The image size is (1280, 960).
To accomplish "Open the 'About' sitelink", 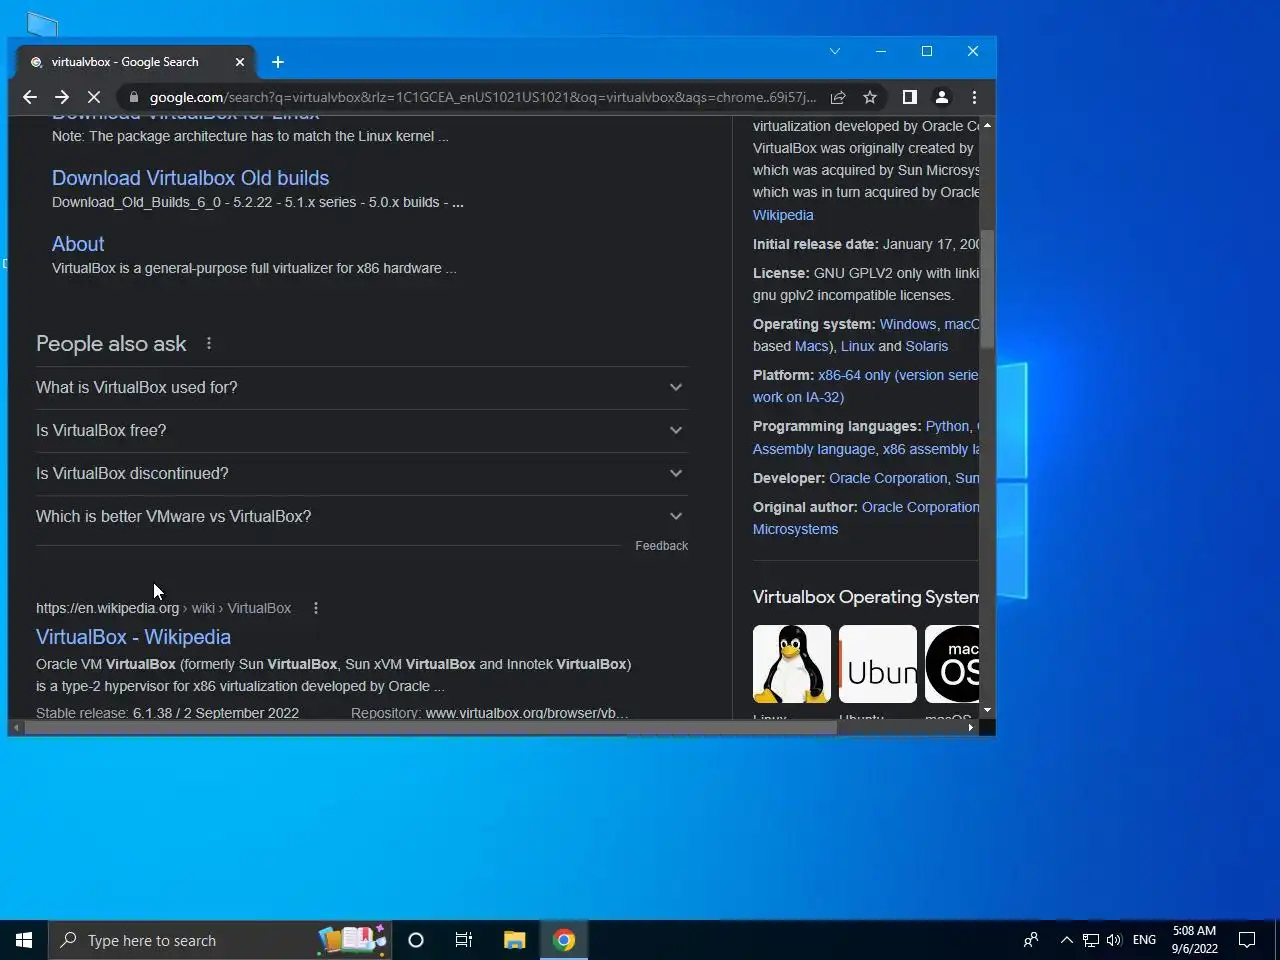I will [x=78, y=244].
